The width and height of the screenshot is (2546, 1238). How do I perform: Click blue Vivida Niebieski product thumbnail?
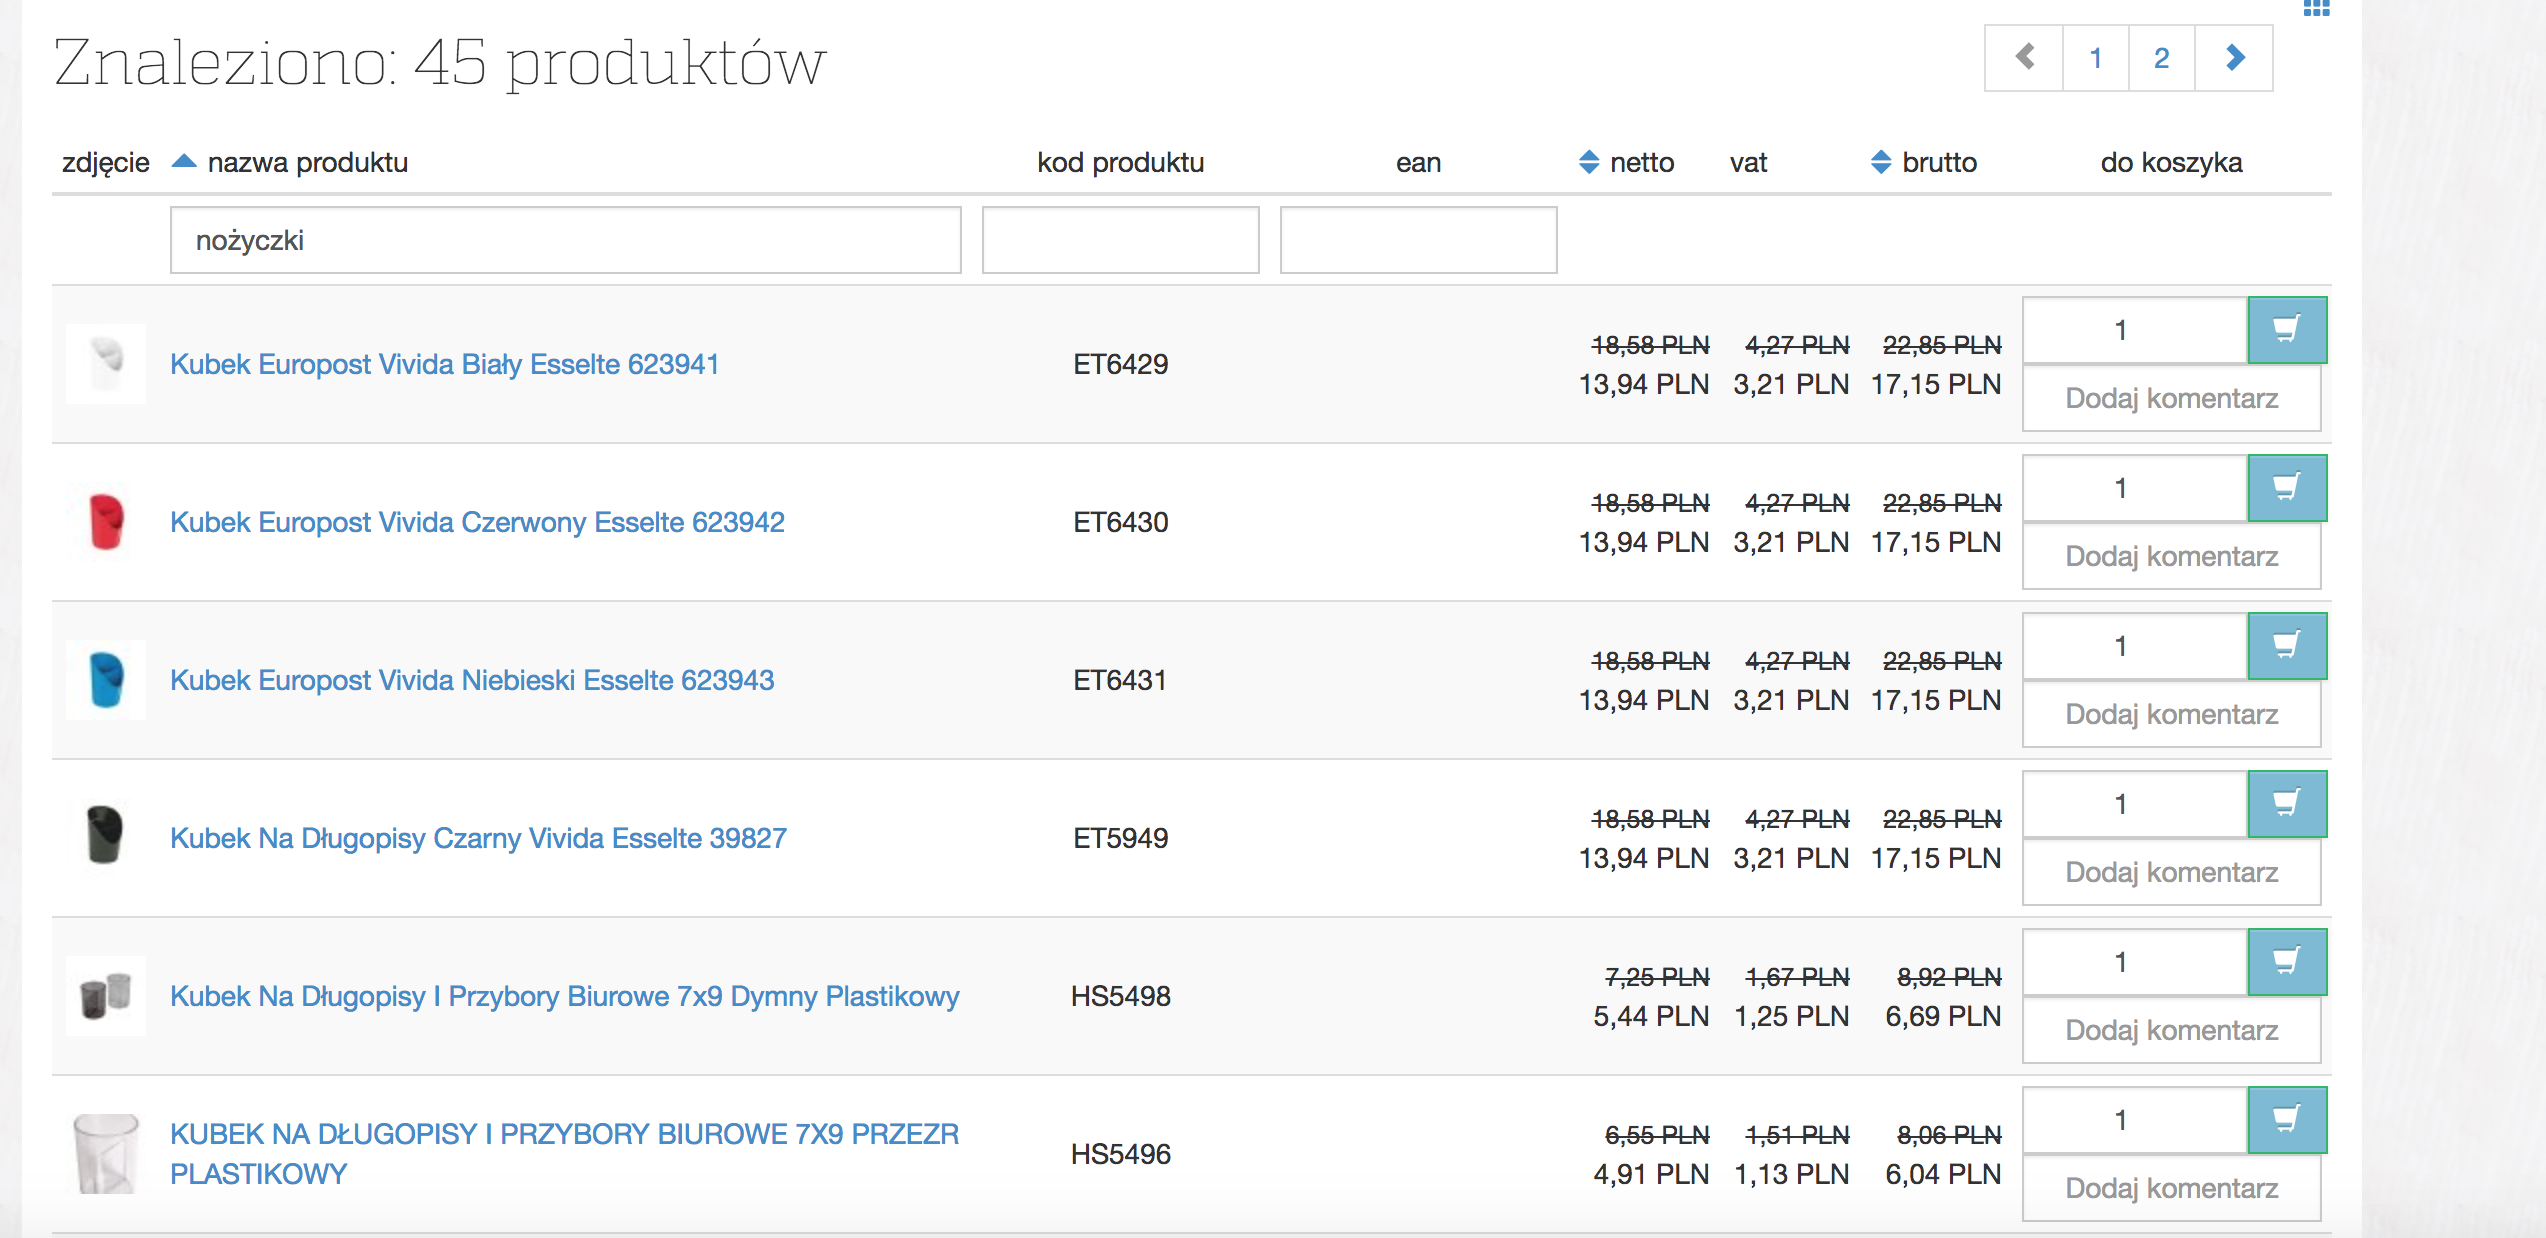click(x=106, y=680)
